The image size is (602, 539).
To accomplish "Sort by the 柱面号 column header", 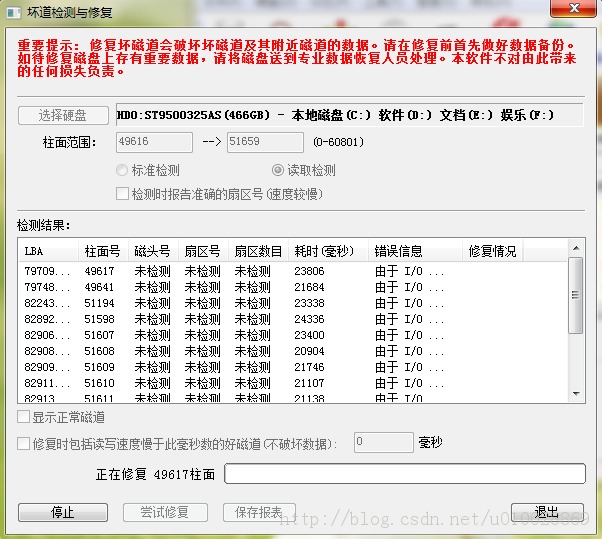I will click(103, 251).
